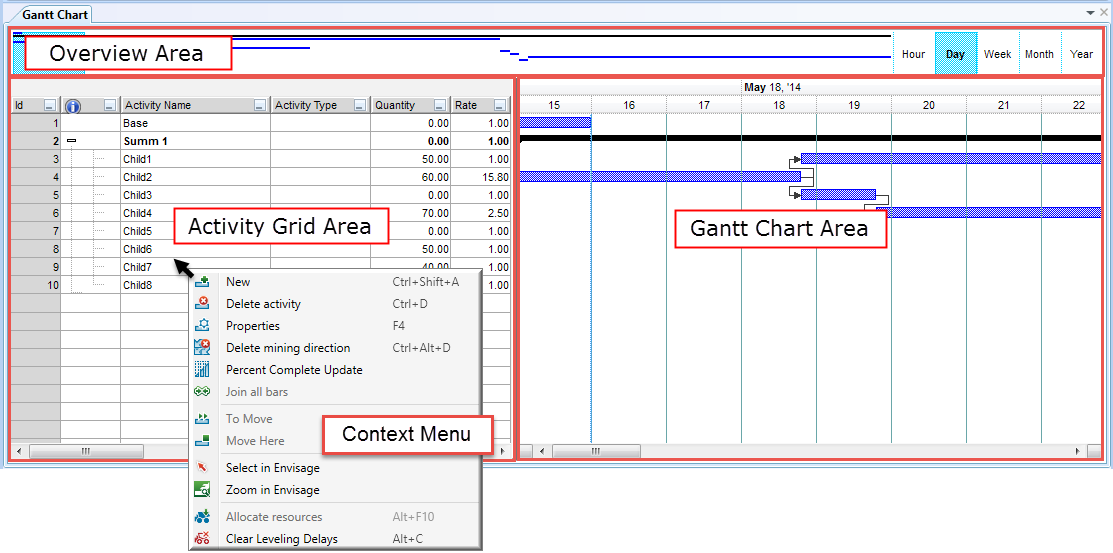Switch timescale to Day

click(955, 54)
